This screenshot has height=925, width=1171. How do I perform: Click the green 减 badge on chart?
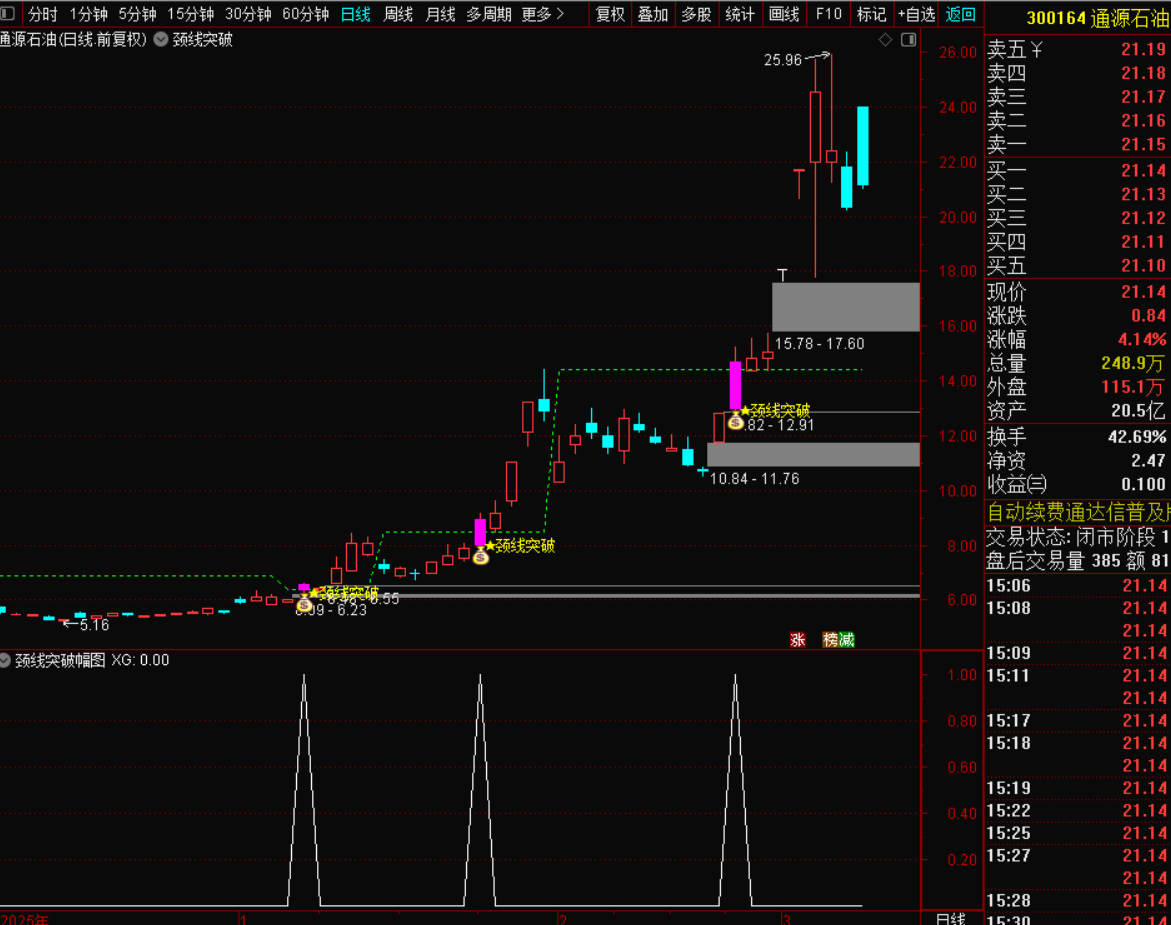pyautogui.click(x=847, y=640)
